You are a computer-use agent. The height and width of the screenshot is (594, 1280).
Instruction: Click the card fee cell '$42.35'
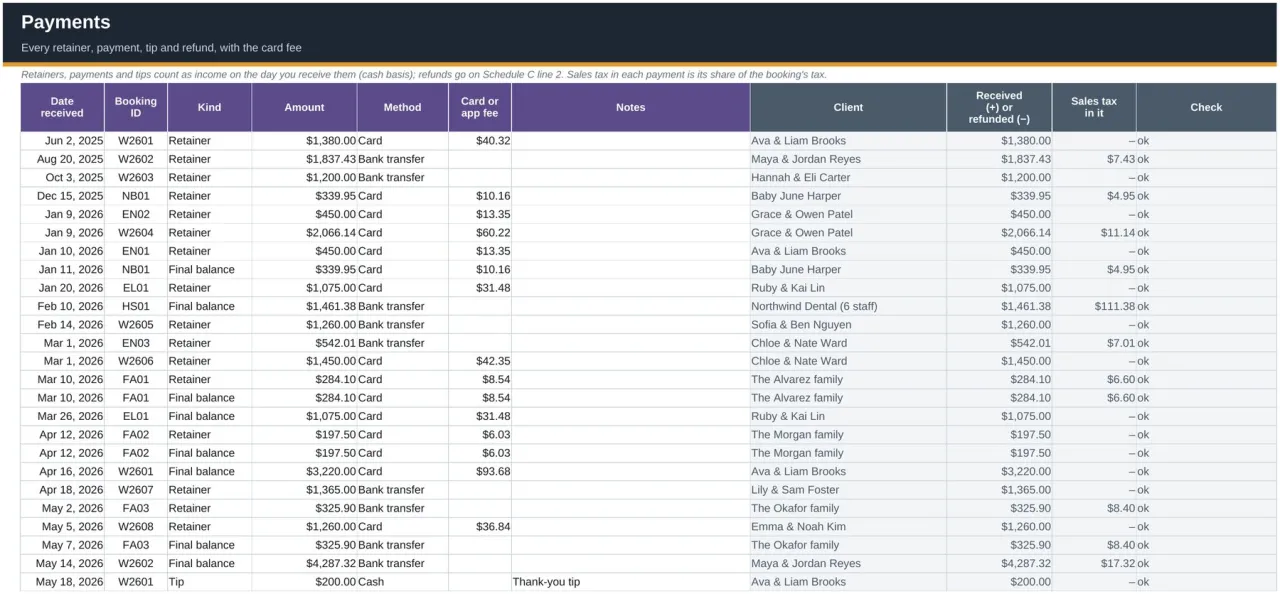coord(479,361)
